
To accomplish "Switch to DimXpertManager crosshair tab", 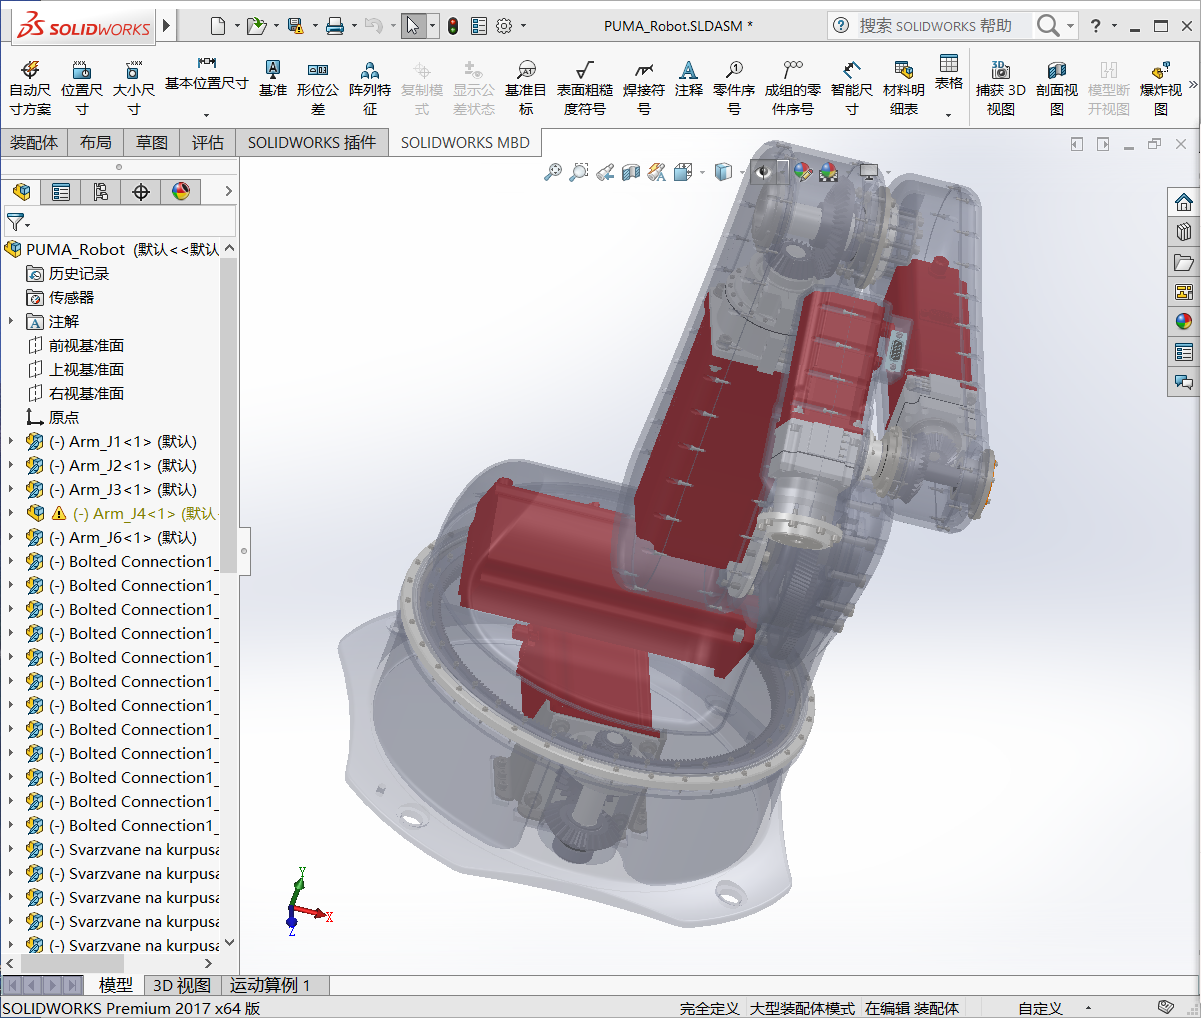I will [141, 191].
